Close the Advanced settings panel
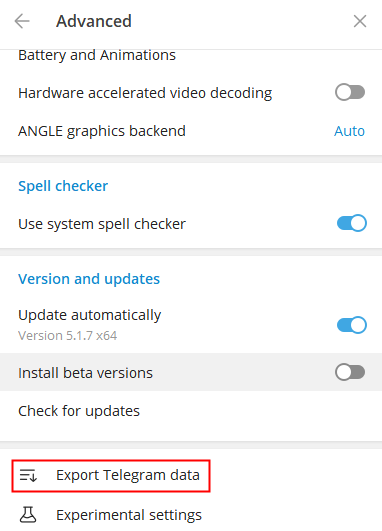 pos(360,21)
